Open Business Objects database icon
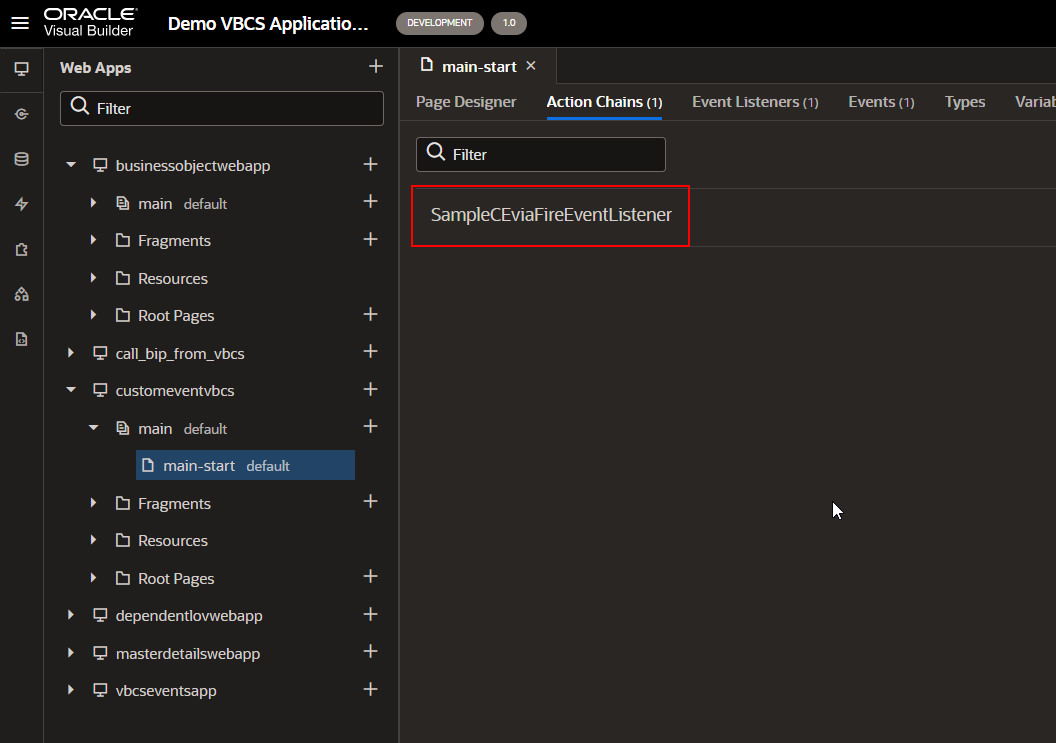Screen dimensions: 1056x743 (x=22, y=159)
